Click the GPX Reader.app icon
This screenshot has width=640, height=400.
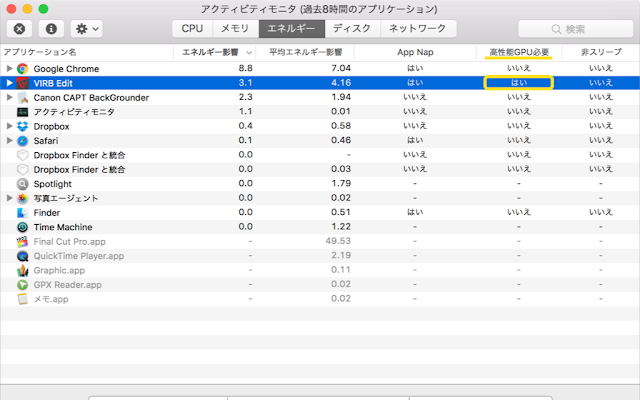point(22,285)
